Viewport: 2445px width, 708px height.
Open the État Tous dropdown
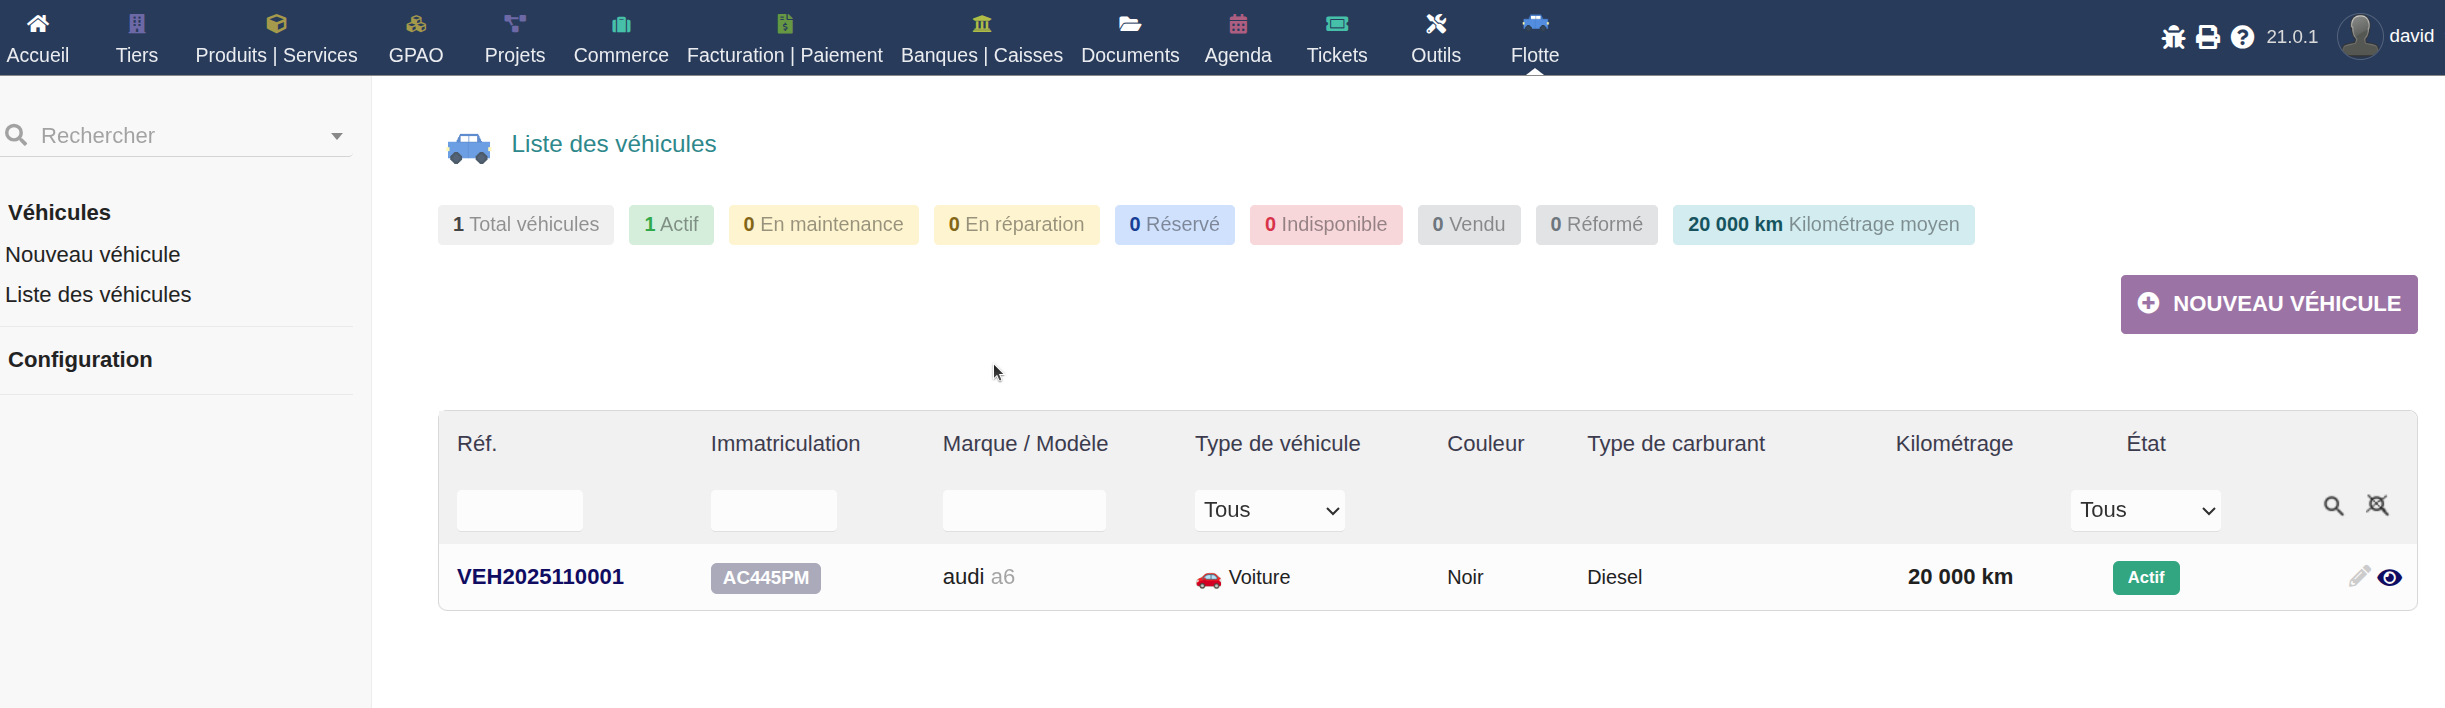pyautogui.click(x=2146, y=510)
